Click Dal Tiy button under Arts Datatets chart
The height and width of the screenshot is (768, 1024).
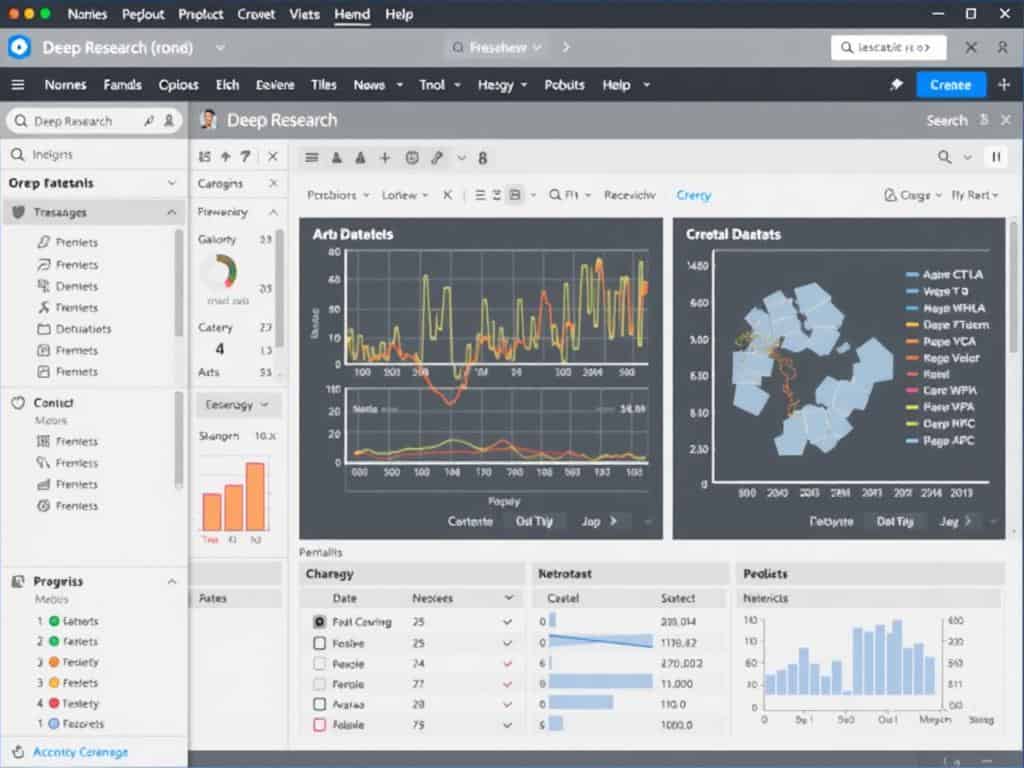pyautogui.click(x=534, y=521)
